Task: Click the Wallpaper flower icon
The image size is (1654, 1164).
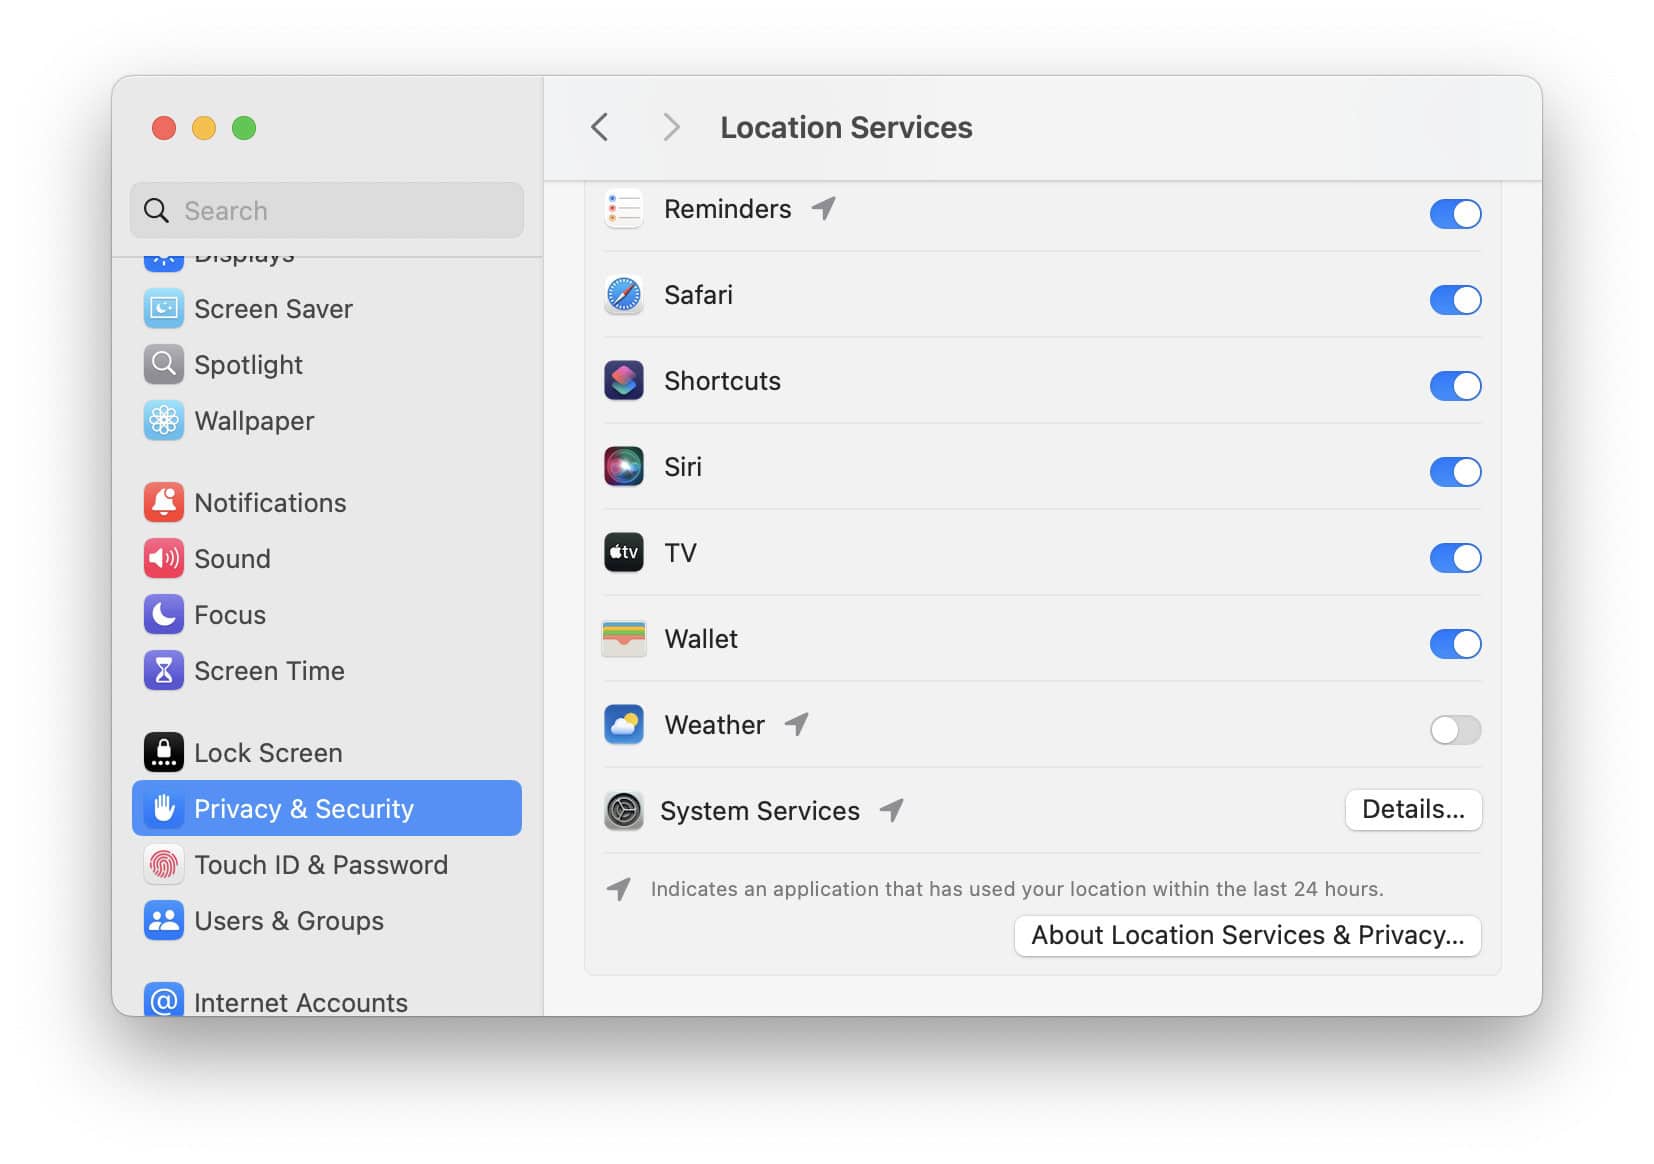Action: click(x=163, y=420)
